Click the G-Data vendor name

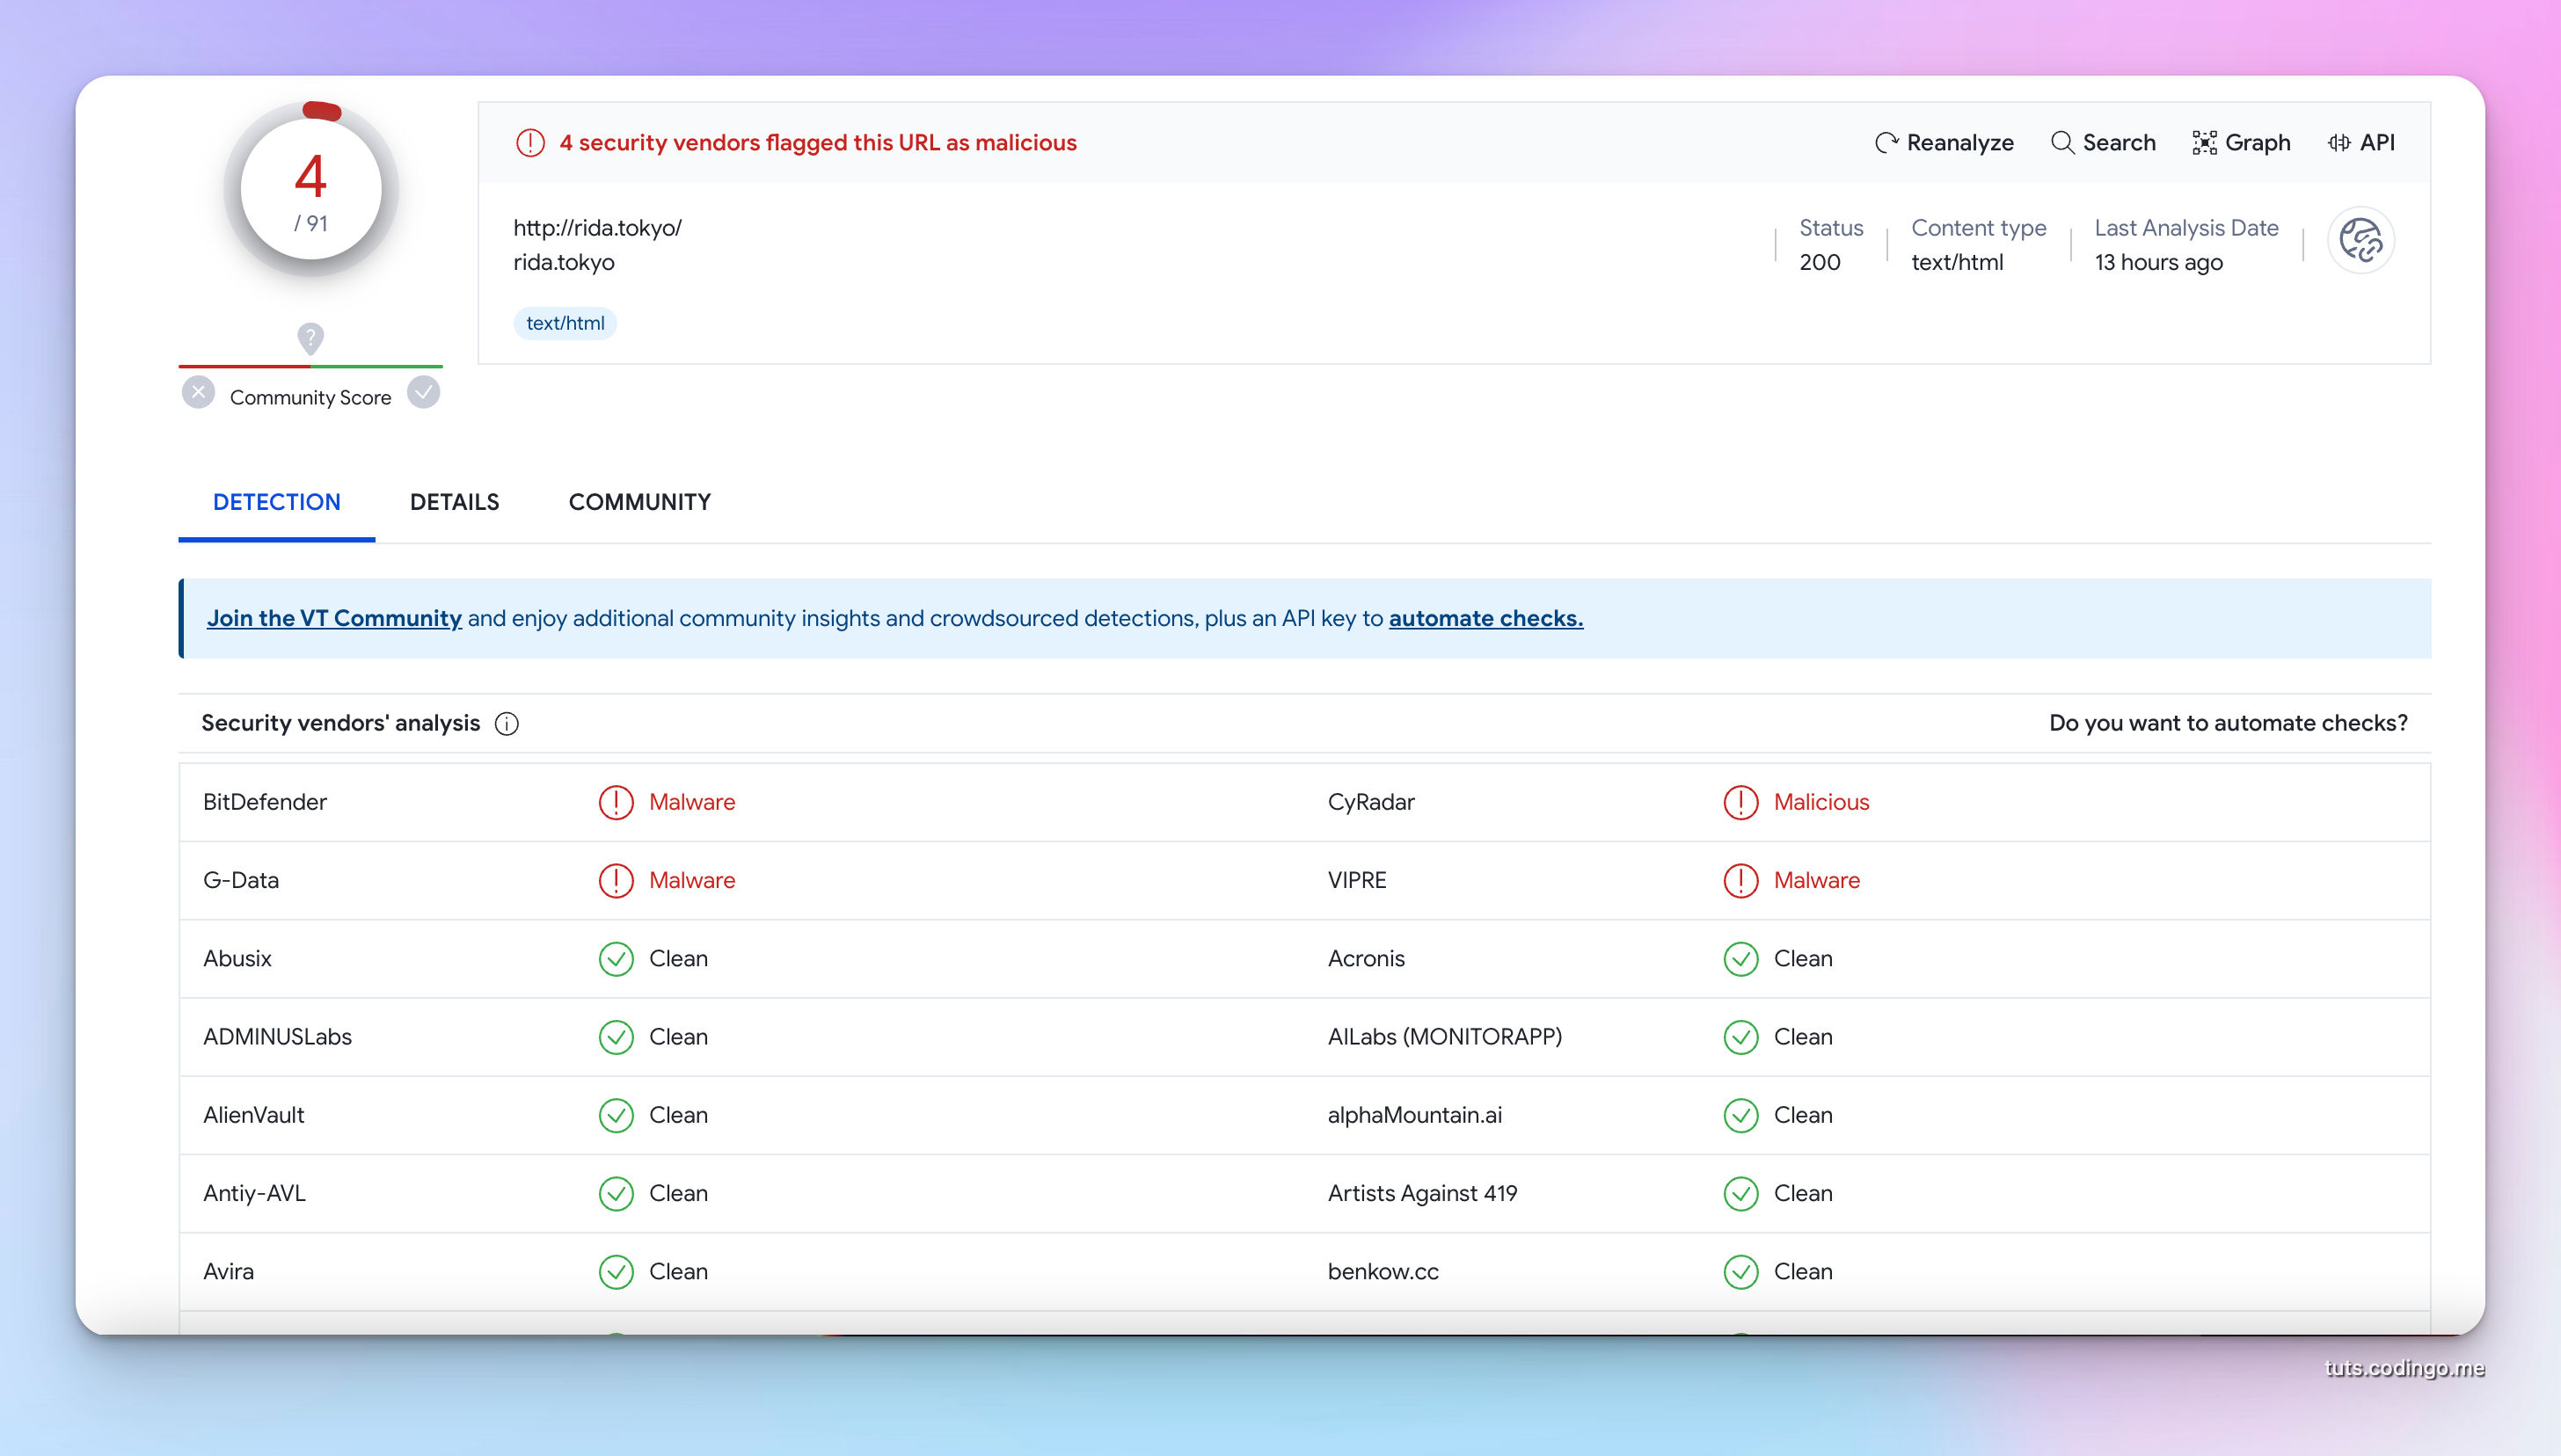241,881
